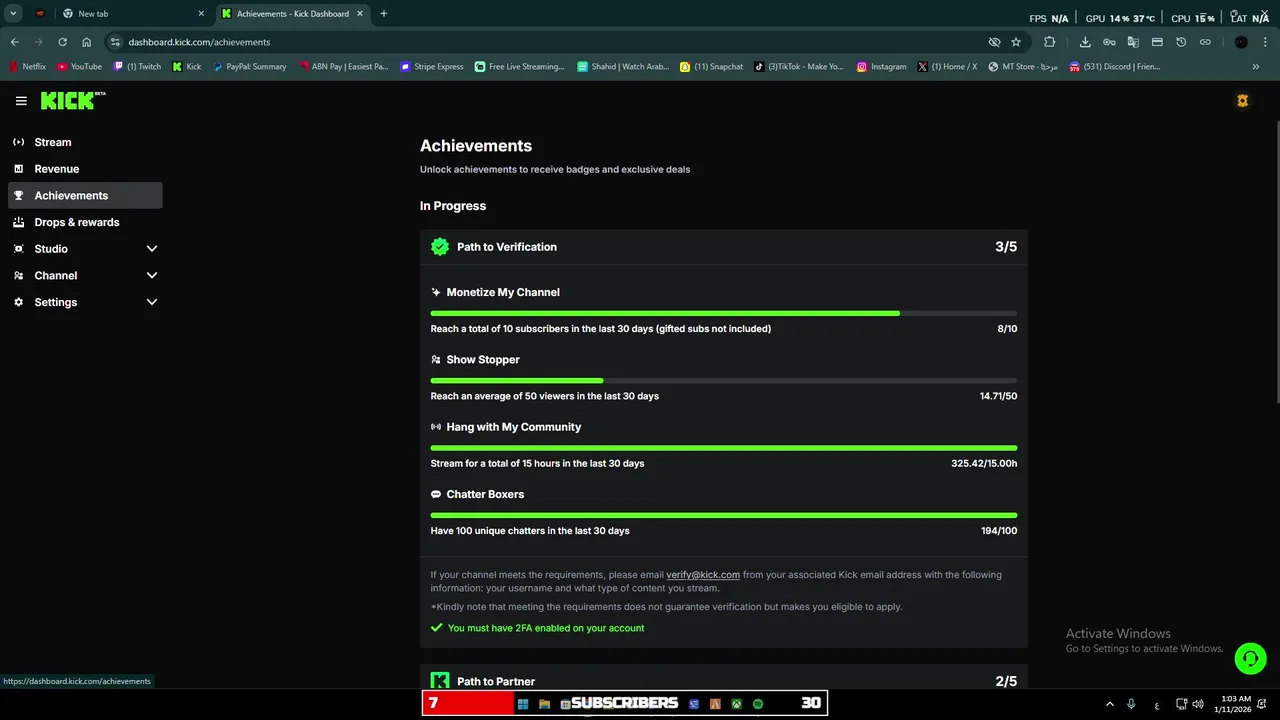1280x720 pixels.
Task: Click the link icon in Chrome toolbar
Action: pyautogui.click(x=1205, y=42)
